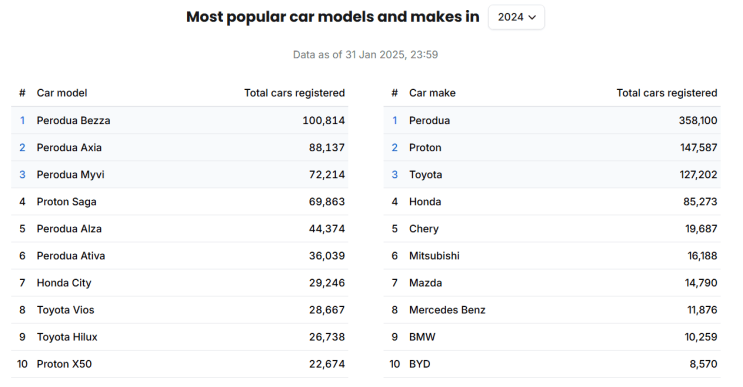Click the 69,863 value
743x387 pixels.
click(x=327, y=201)
